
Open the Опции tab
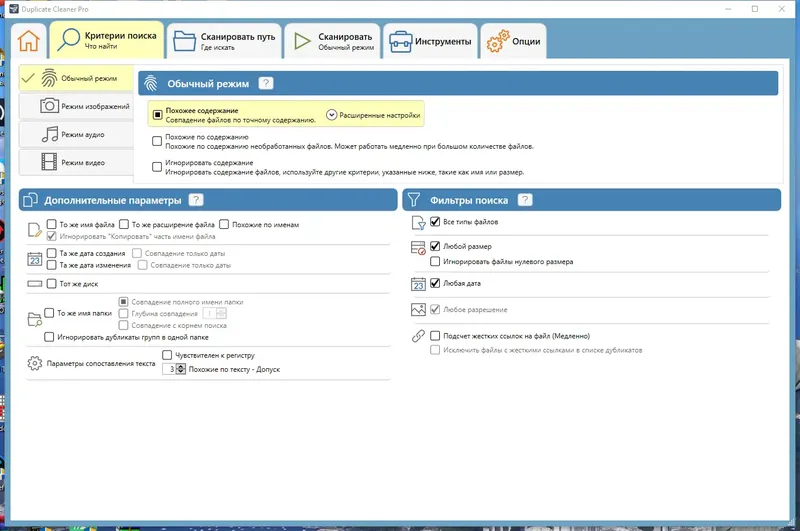(513, 41)
